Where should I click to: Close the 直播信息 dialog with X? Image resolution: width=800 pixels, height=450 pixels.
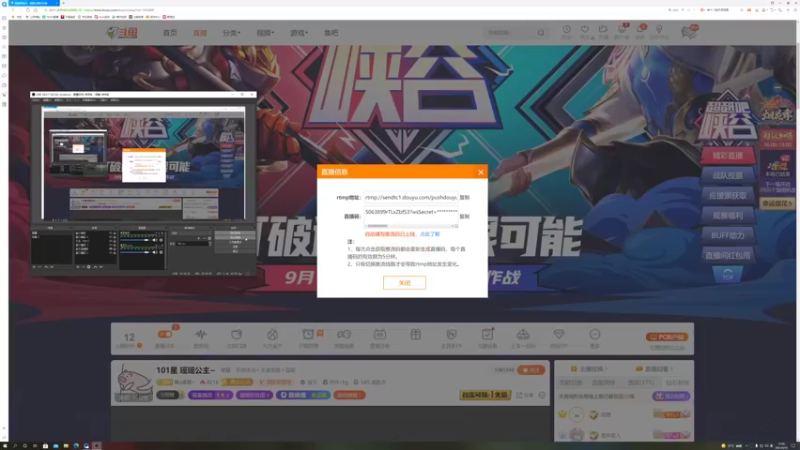coord(481,172)
